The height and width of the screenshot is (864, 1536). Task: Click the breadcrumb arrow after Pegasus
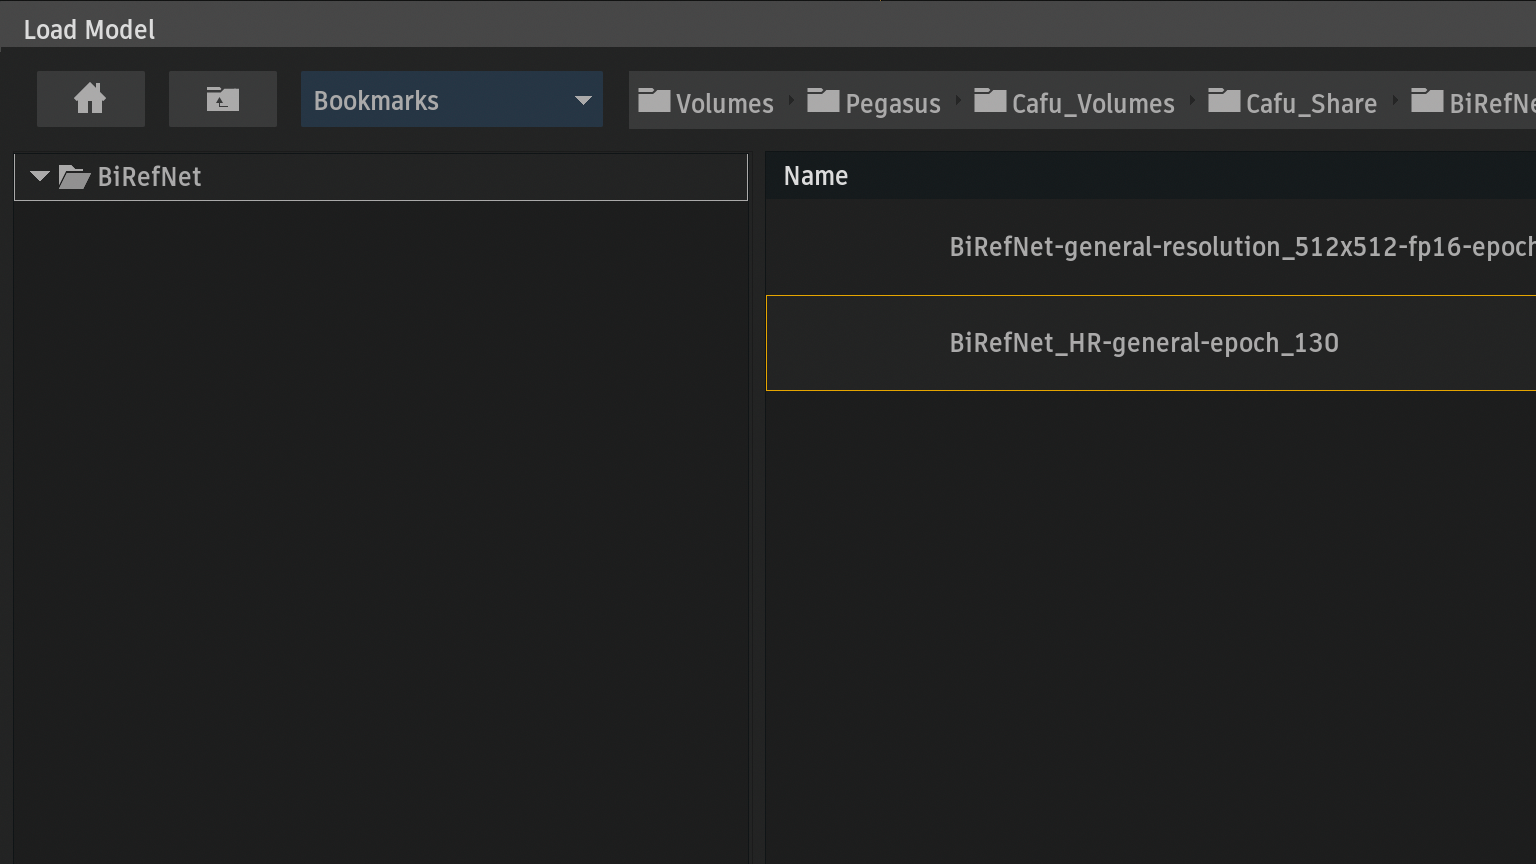pos(958,101)
